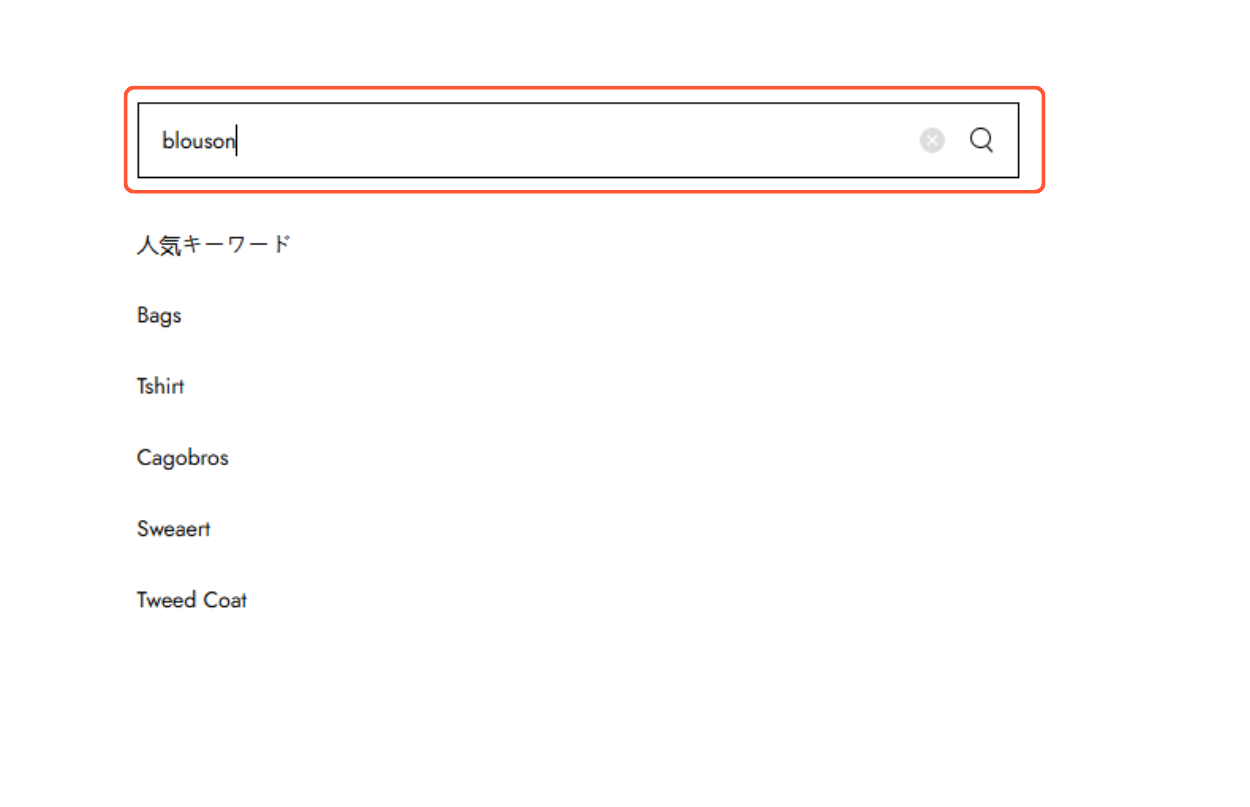Focus the search box containing blouson
The width and height of the screenshot is (1250, 807).
click(x=578, y=141)
